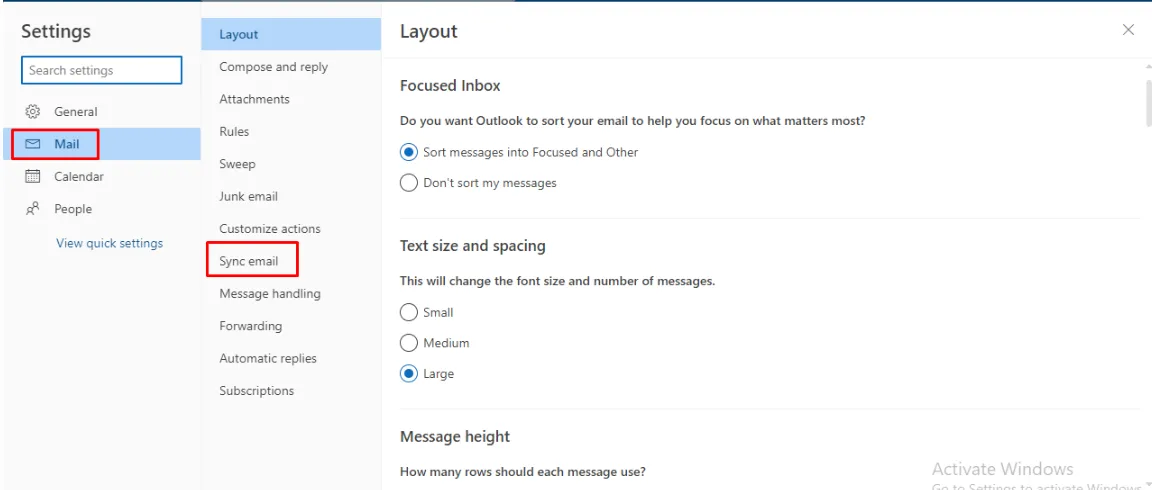Click the View quick settings link
The width and height of the screenshot is (1152, 490).
(109, 243)
